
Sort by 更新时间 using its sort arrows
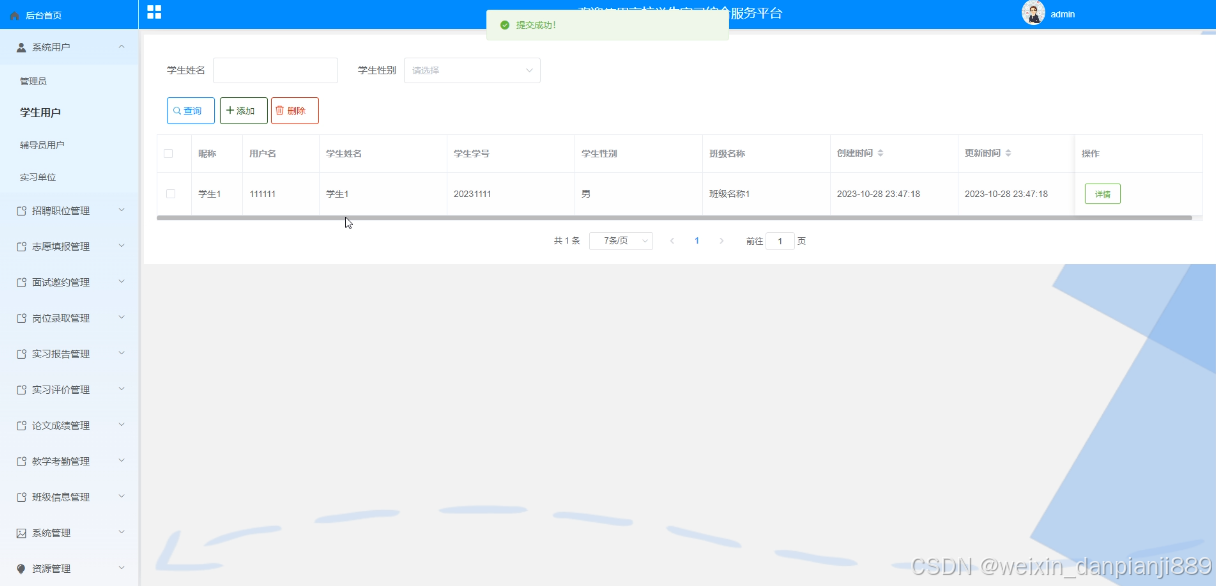pos(1008,153)
